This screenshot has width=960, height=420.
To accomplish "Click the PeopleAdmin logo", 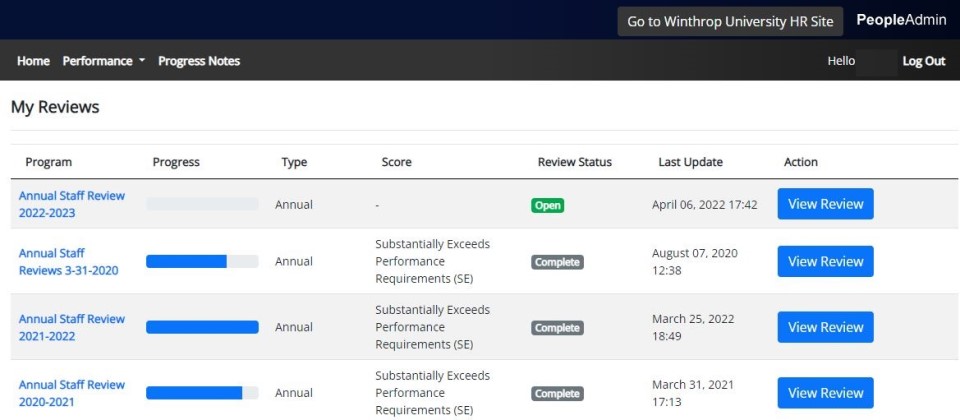I will (901, 20).
